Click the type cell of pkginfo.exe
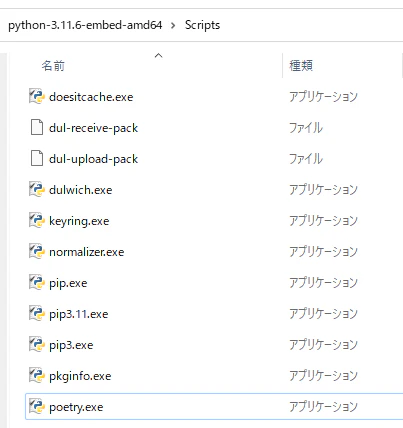Screen dimensions: 403x428 click(323, 376)
